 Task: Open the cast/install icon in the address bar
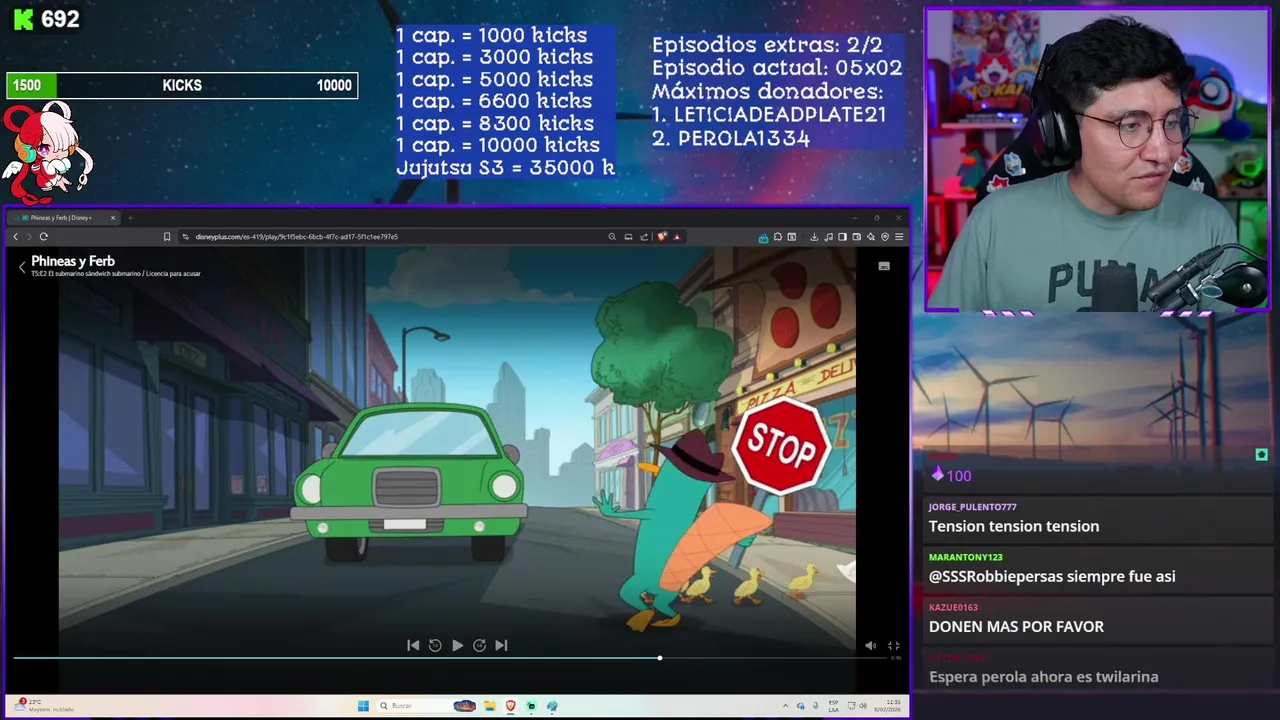tap(628, 237)
